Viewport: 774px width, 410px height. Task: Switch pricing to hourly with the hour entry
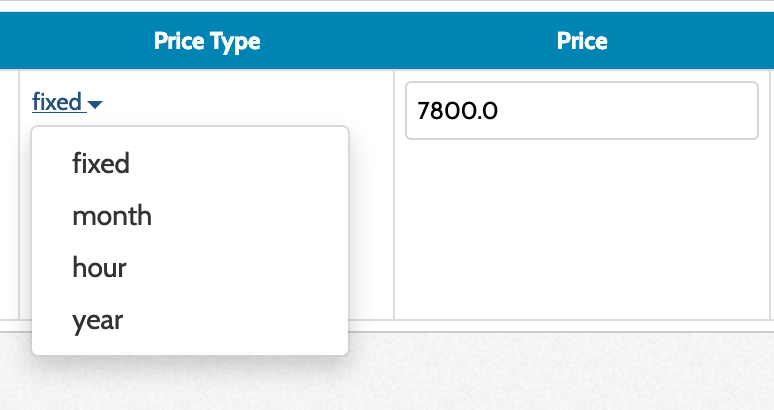pyautogui.click(x=99, y=268)
